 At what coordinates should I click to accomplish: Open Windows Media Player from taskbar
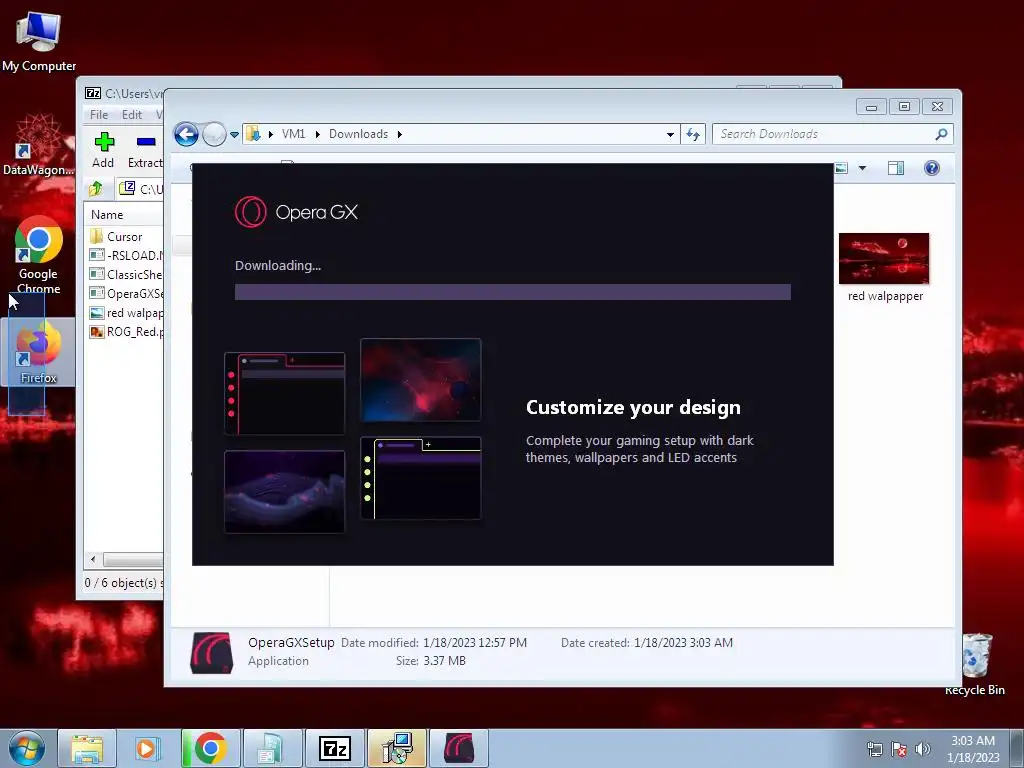coord(148,748)
